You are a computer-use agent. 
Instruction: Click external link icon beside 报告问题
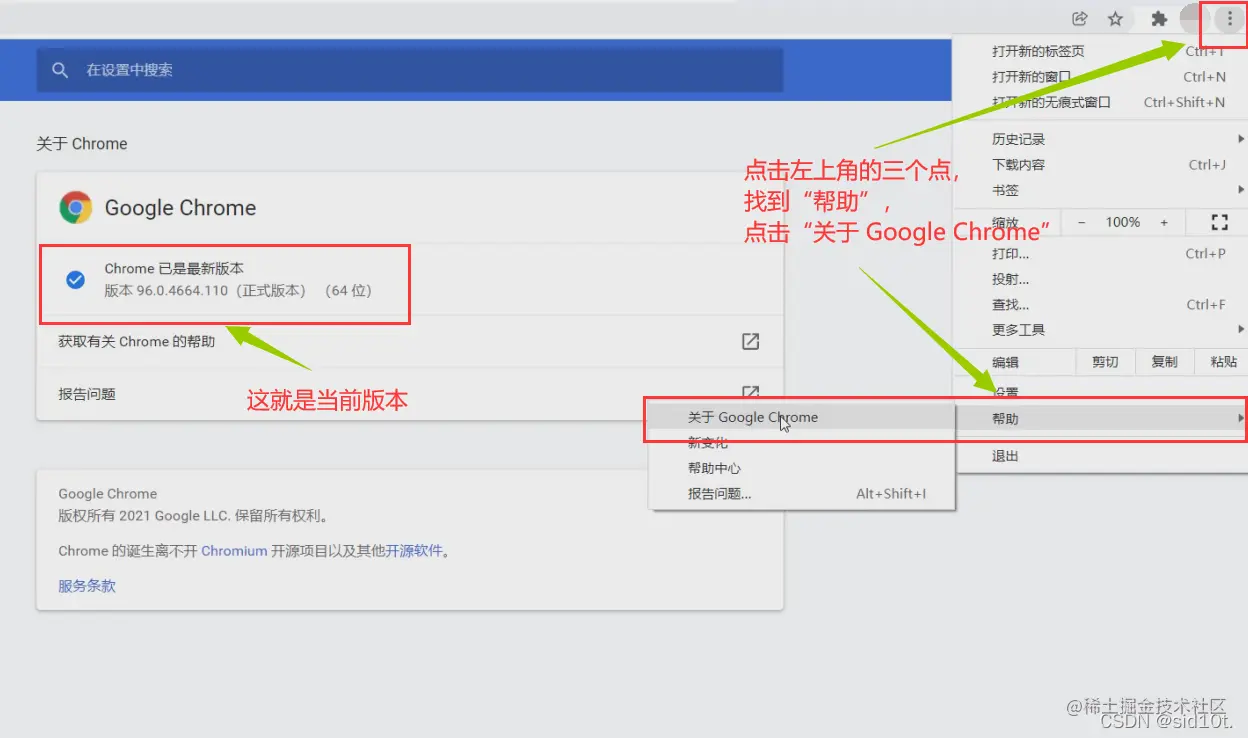[750, 393]
